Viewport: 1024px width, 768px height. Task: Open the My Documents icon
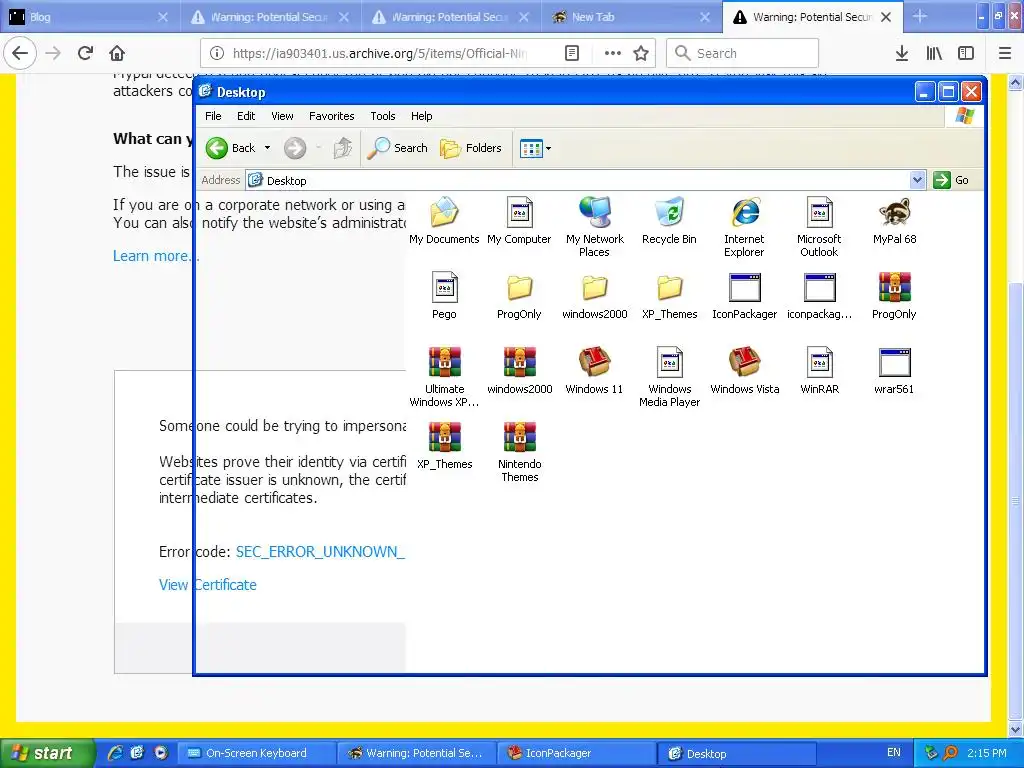tap(444, 212)
